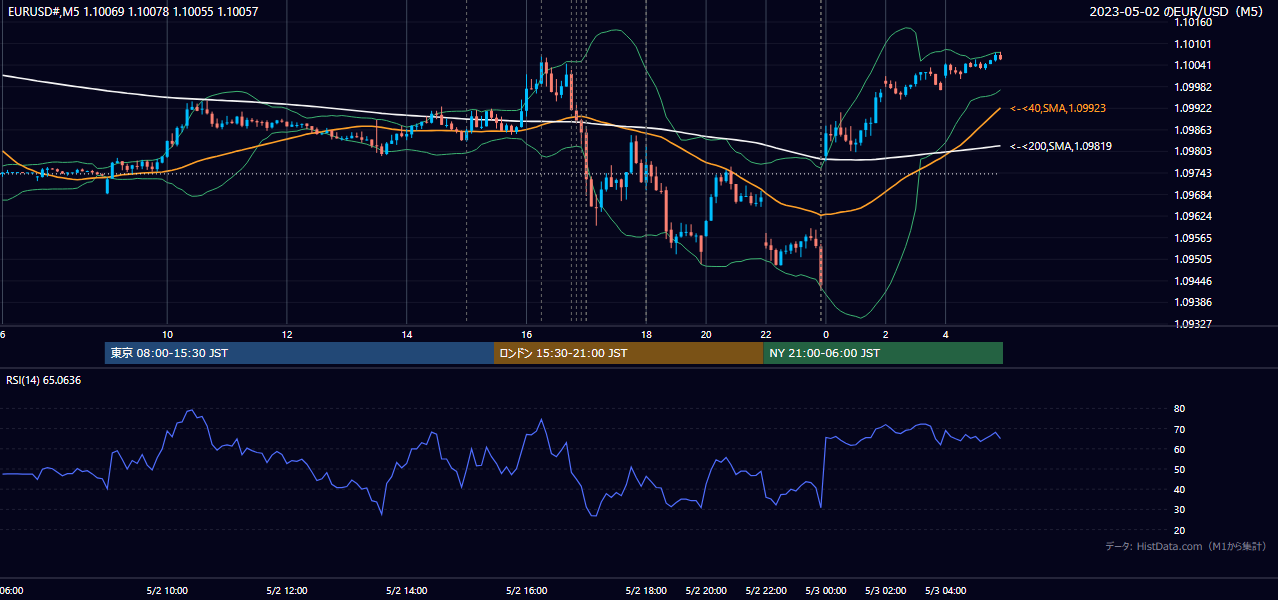
Task: Click price axis value 1.09565
Action: point(1193,238)
